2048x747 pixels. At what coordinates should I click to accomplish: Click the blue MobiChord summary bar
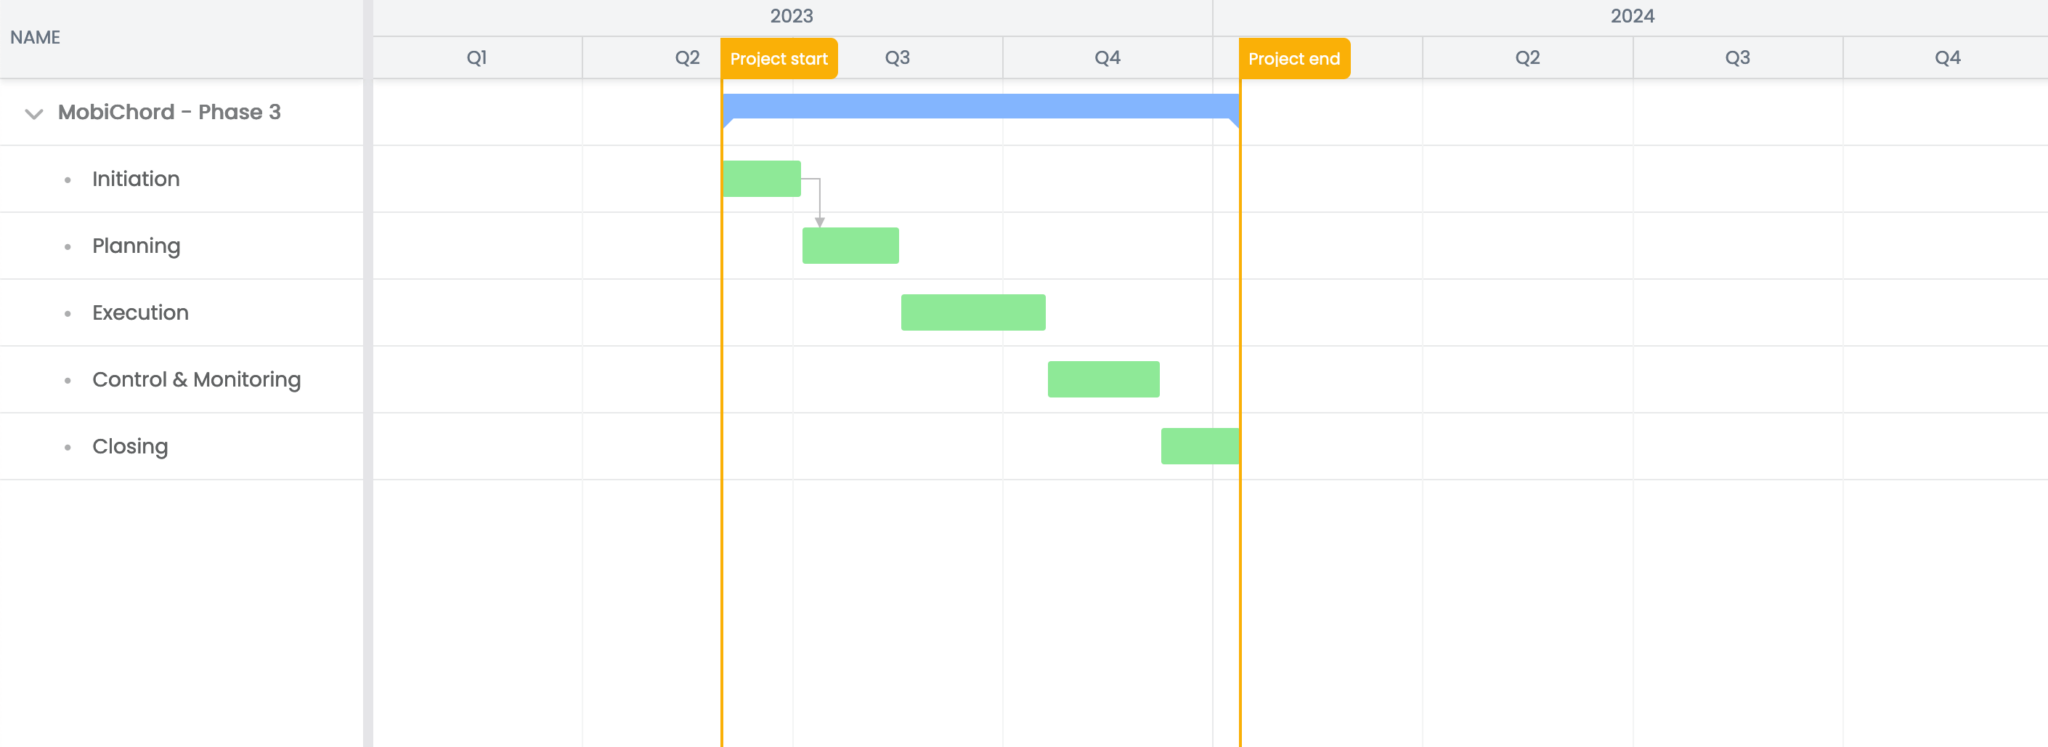click(x=981, y=107)
